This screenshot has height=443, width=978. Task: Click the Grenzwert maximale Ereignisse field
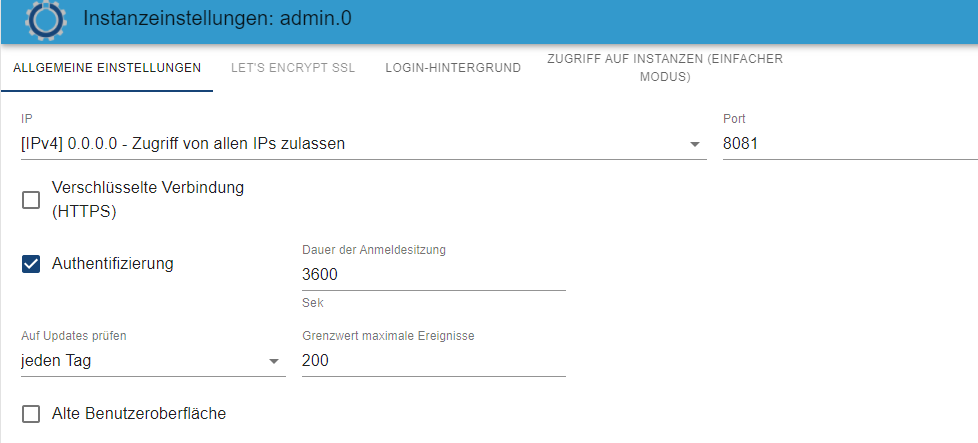433,361
